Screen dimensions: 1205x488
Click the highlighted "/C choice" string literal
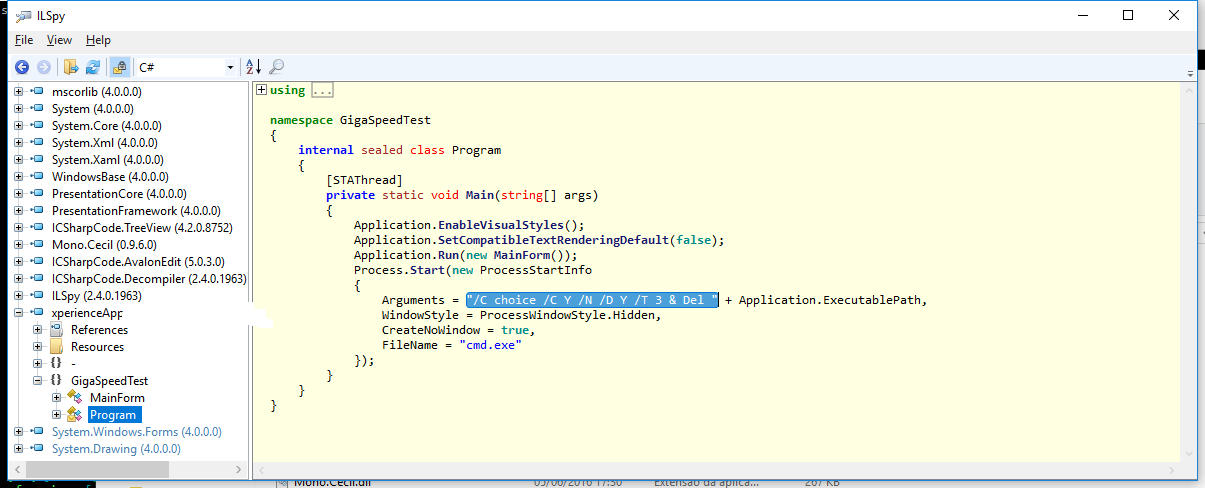592,300
